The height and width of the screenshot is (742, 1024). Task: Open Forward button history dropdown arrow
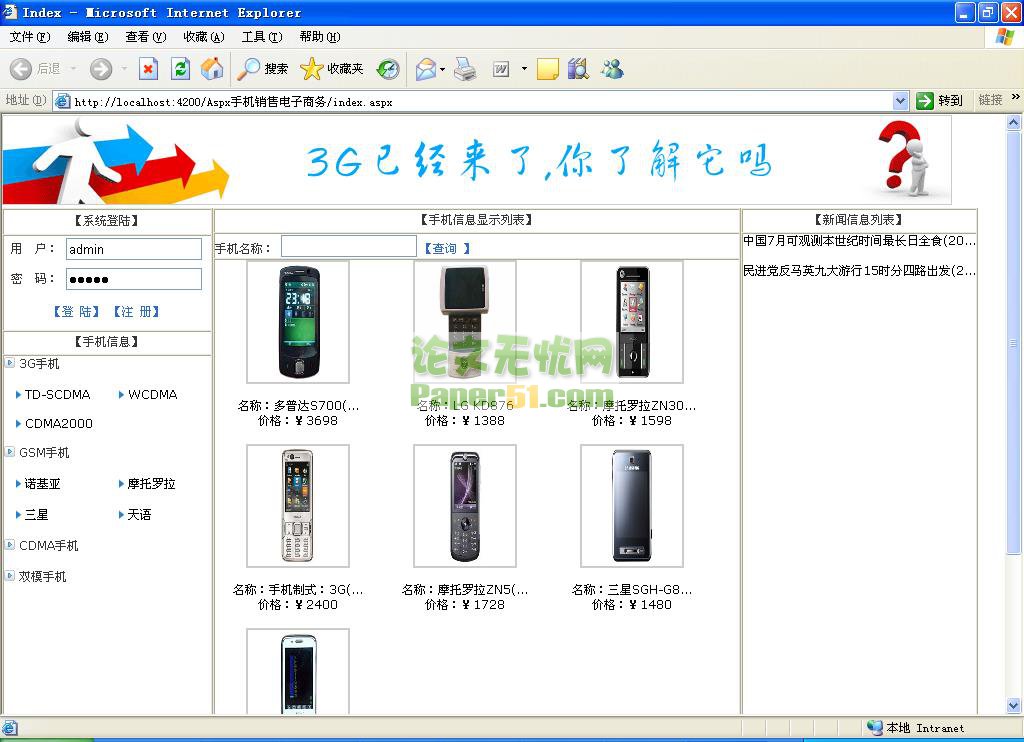124,69
